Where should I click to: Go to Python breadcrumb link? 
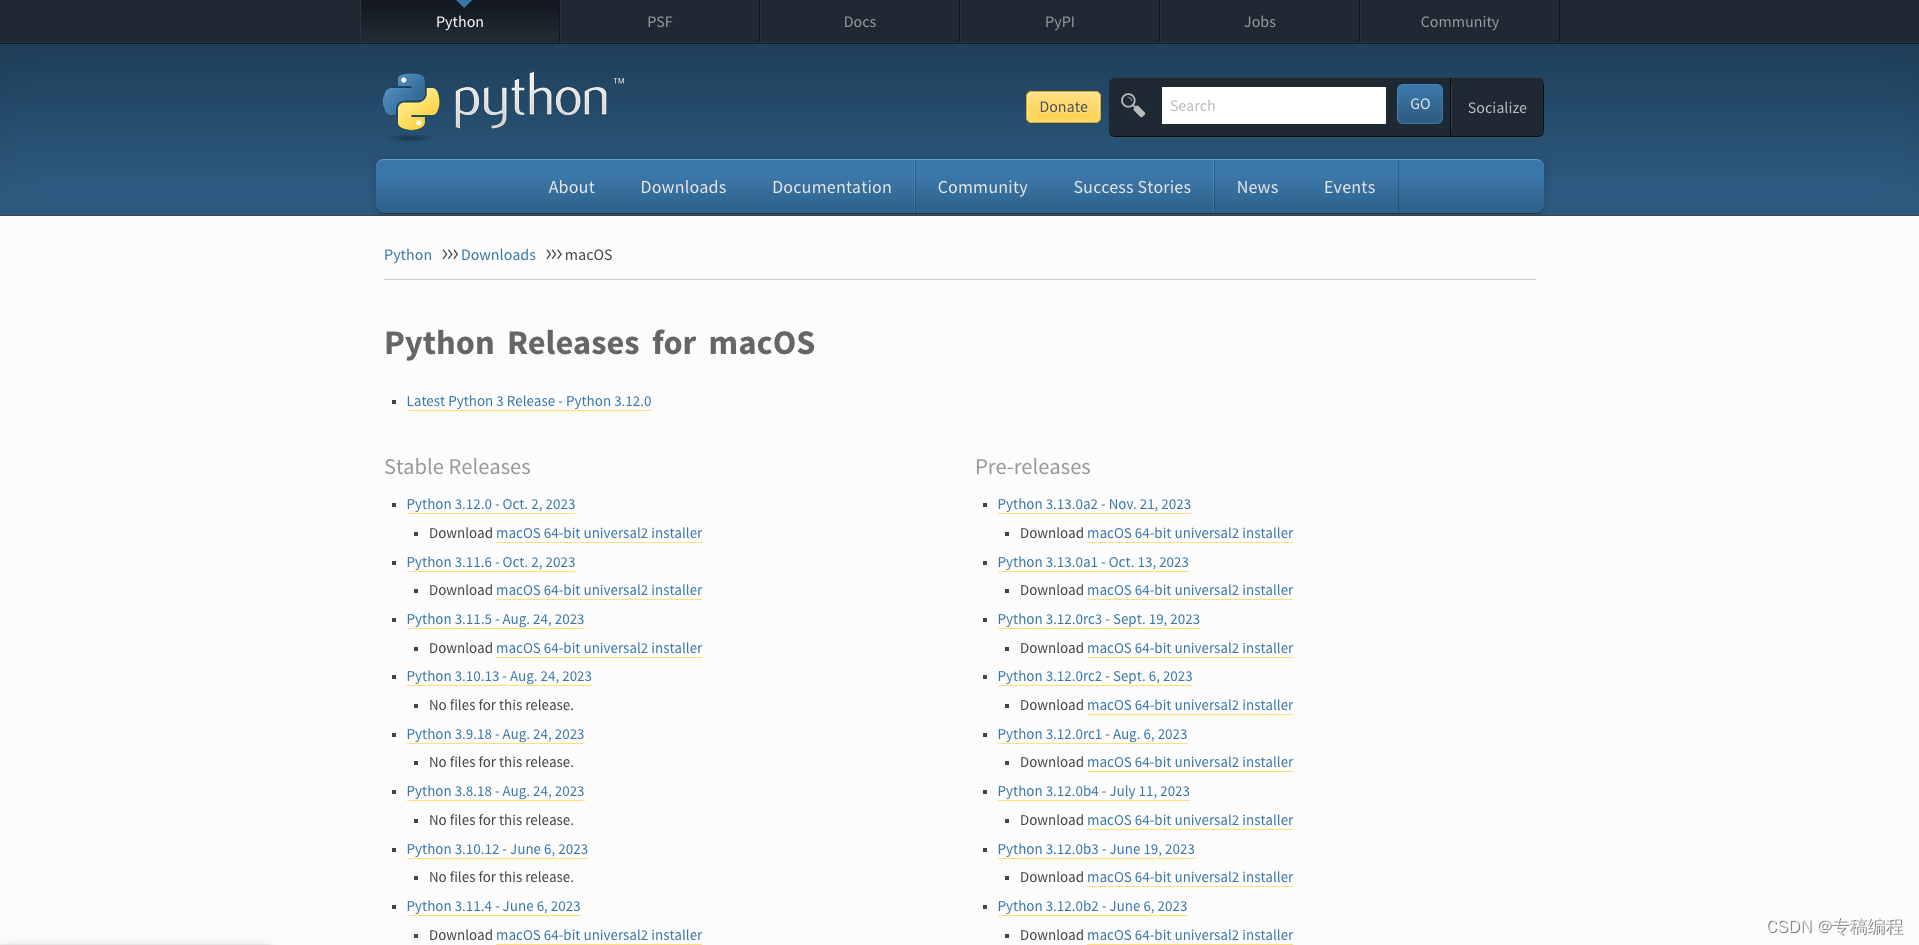click(x=408, y=255)
